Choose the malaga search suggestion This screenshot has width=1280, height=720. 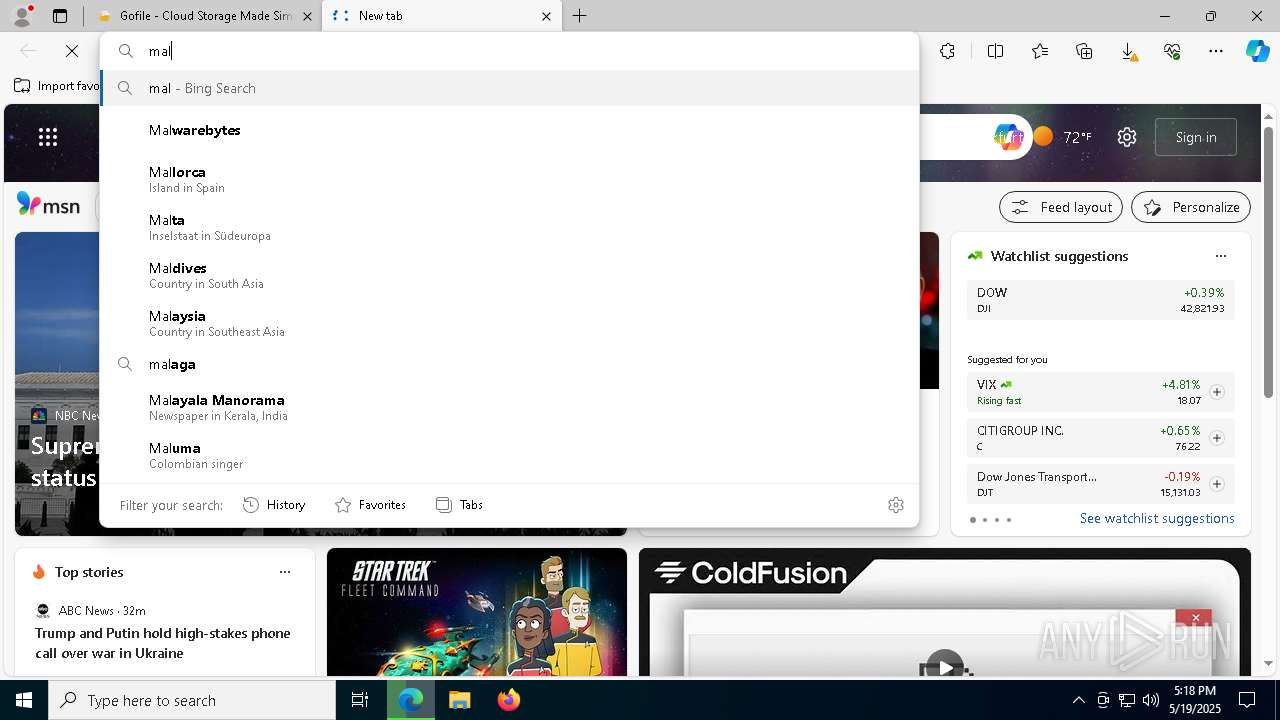coord(509,364)
